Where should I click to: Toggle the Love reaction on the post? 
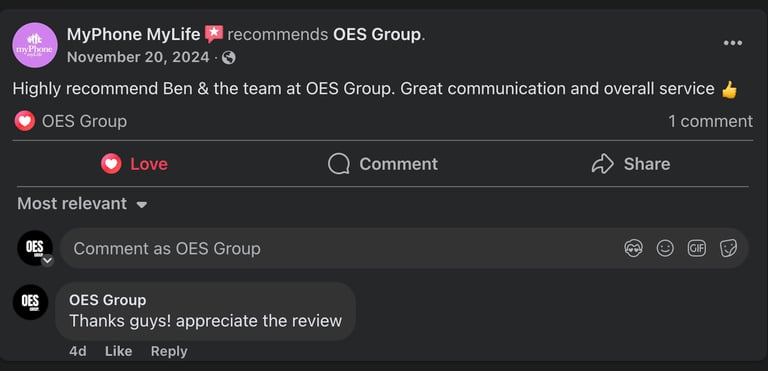[x=134, y=164]
